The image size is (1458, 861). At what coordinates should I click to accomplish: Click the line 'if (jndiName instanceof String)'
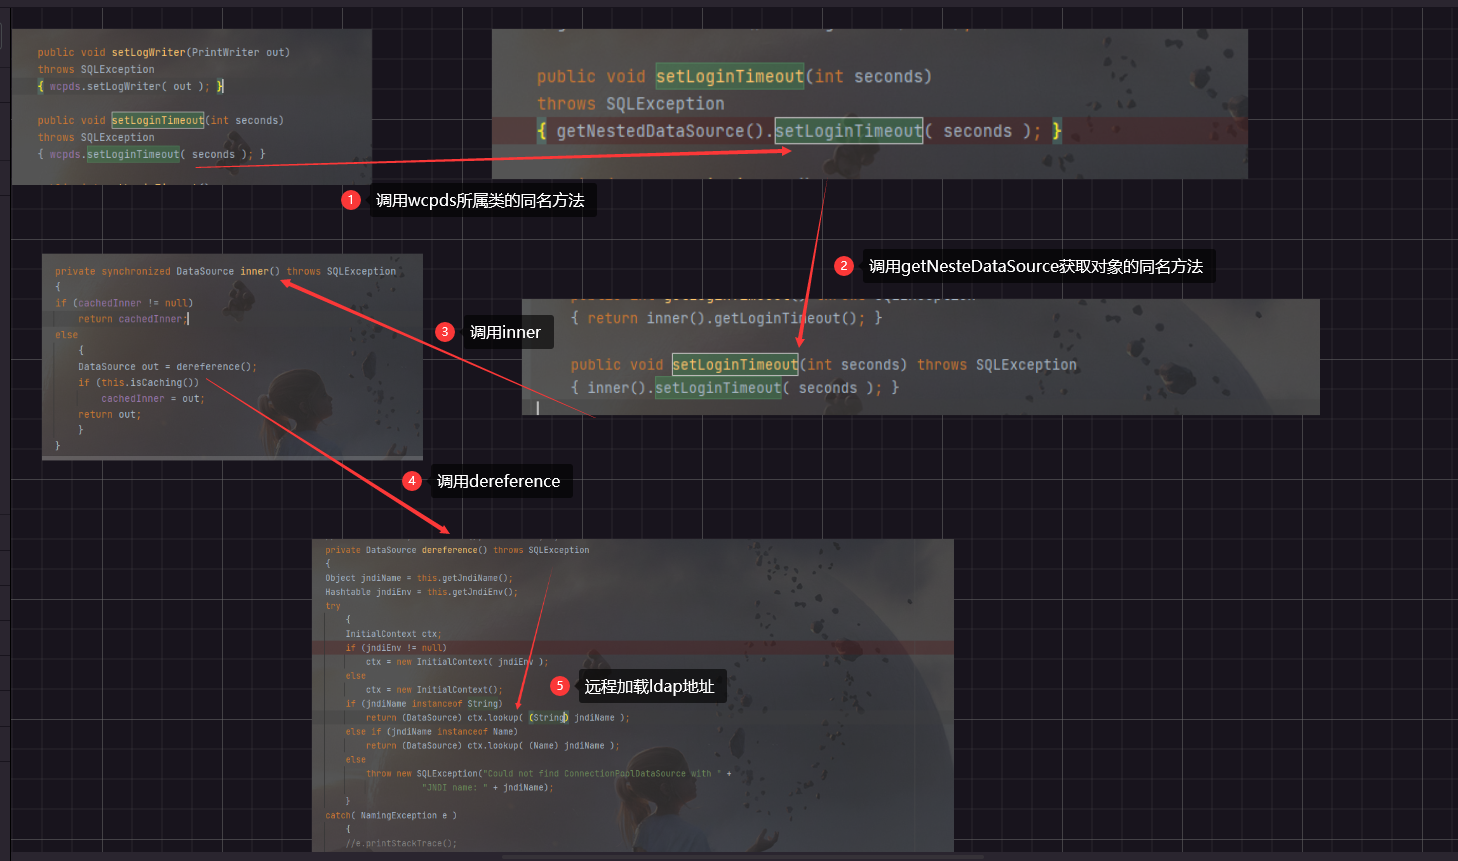pos(424,704)
